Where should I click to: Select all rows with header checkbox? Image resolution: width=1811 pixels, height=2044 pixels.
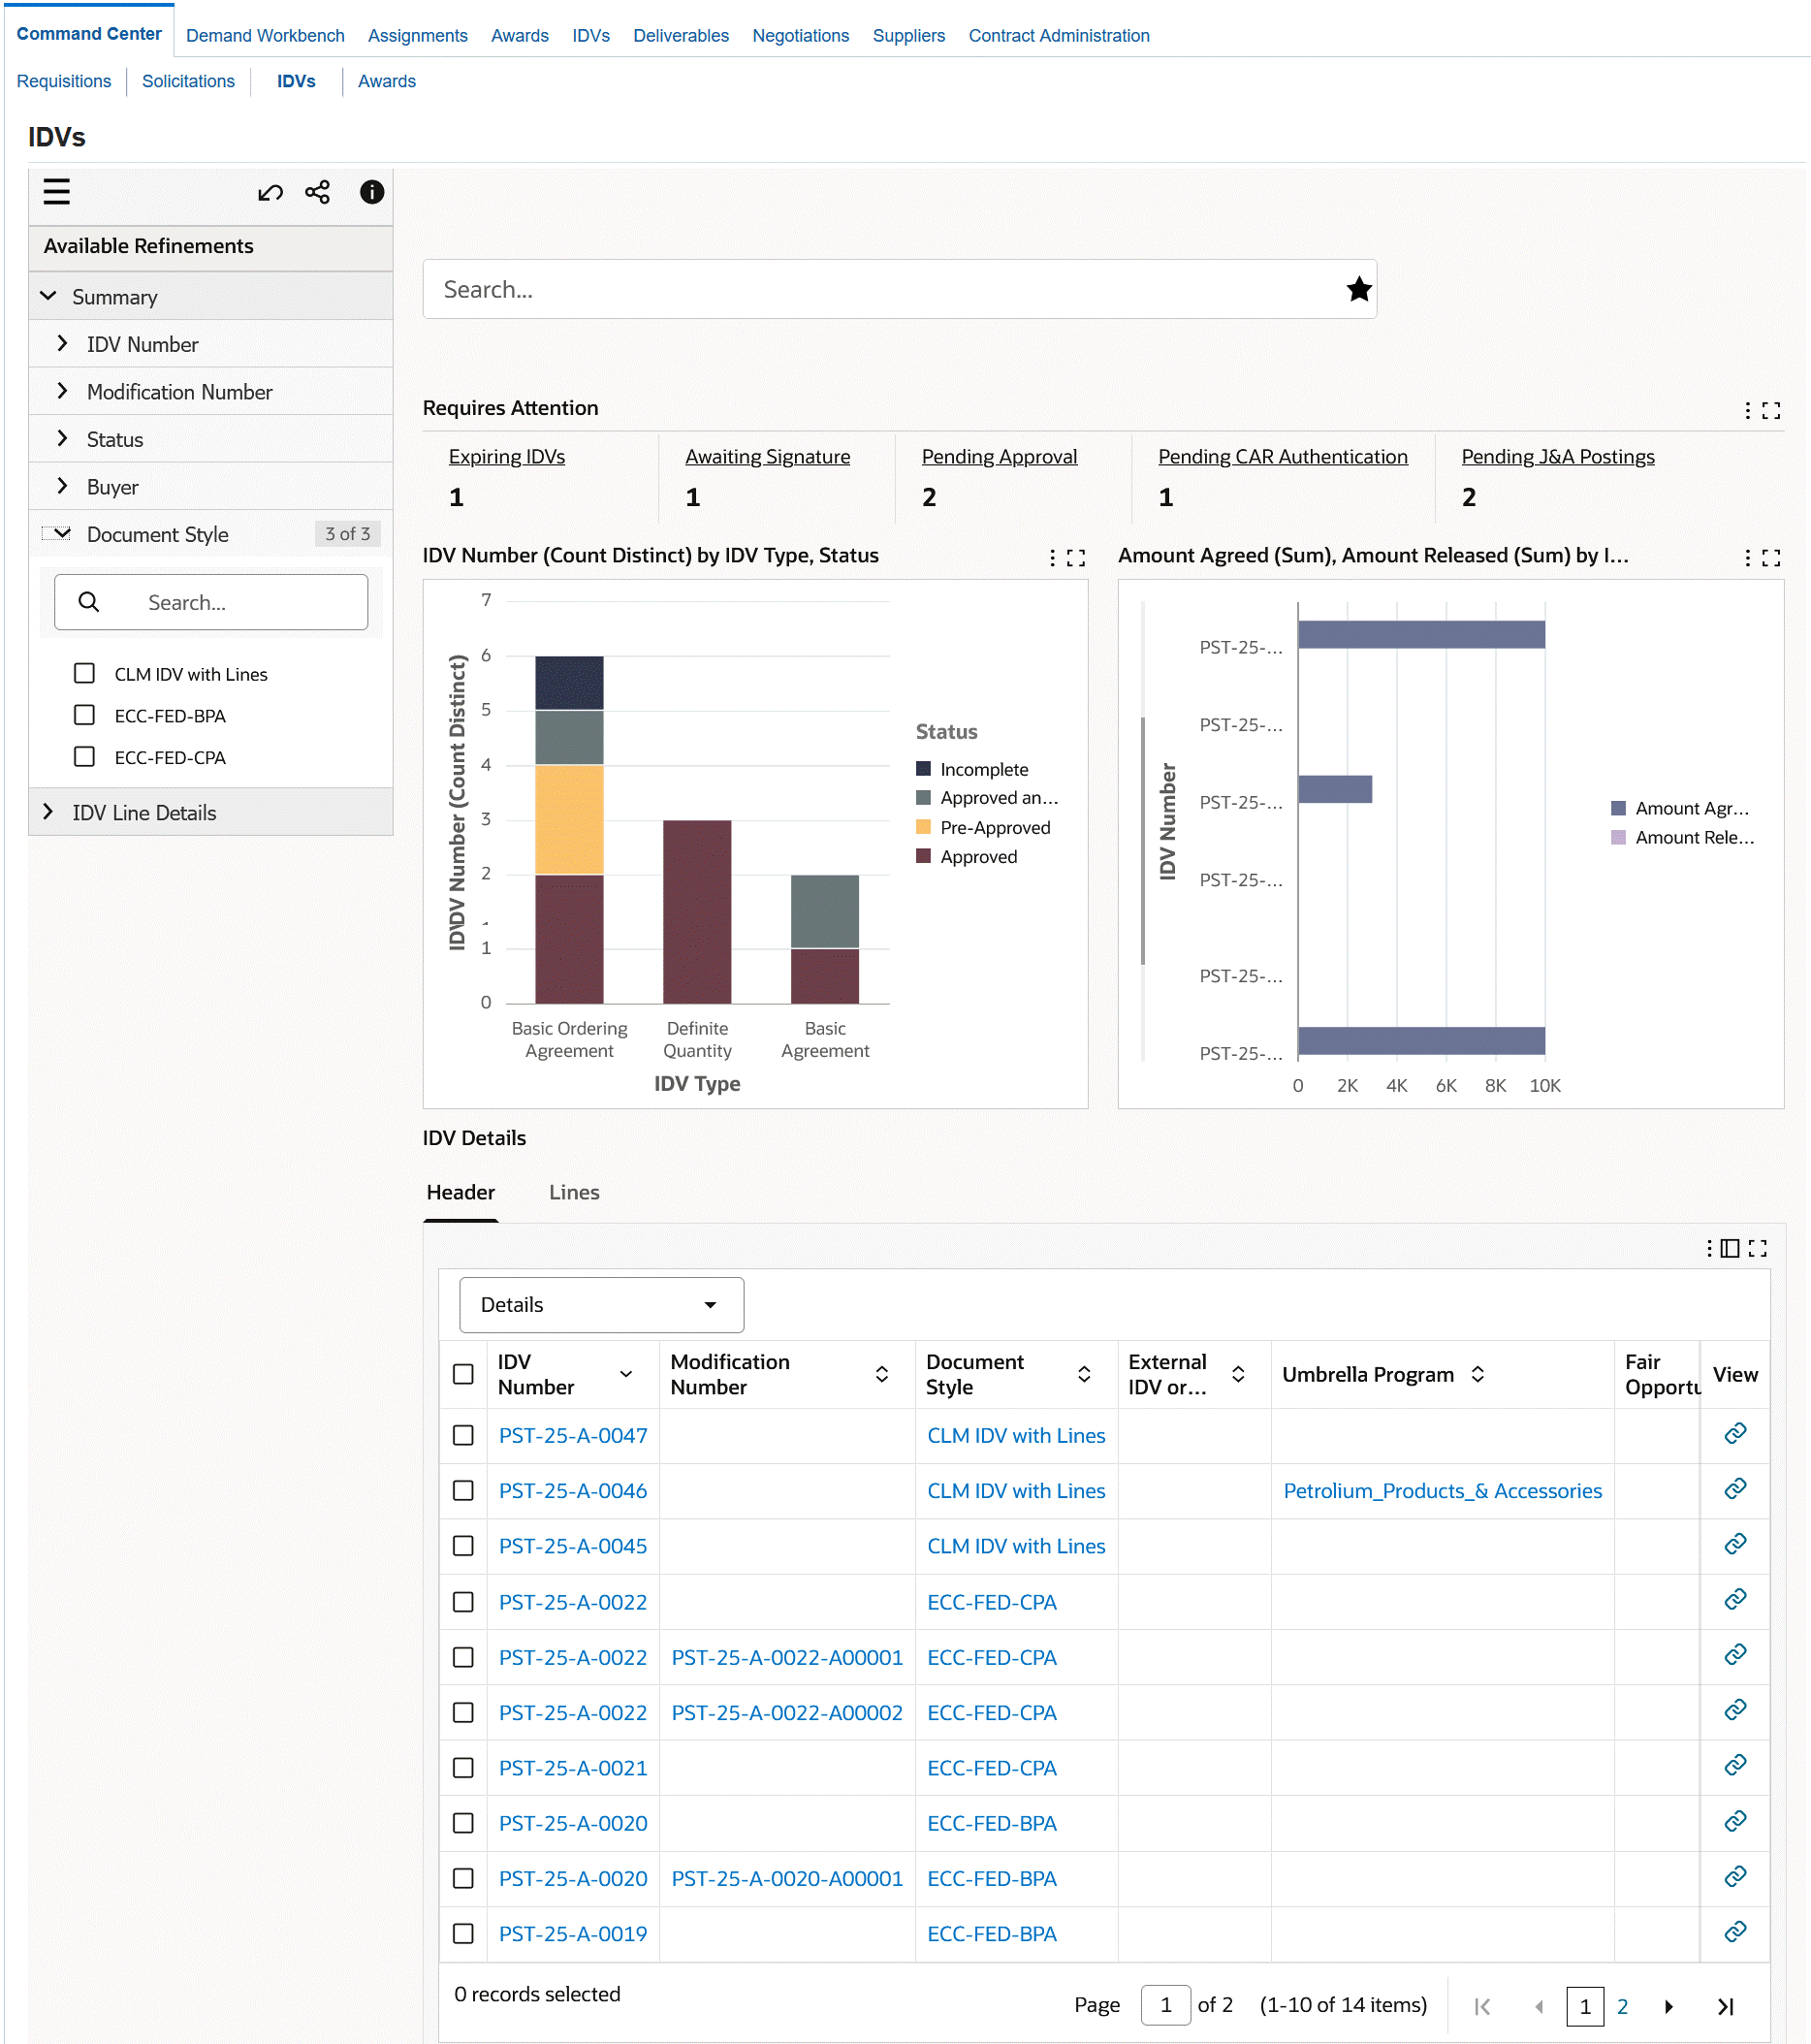pos(463,1374)
